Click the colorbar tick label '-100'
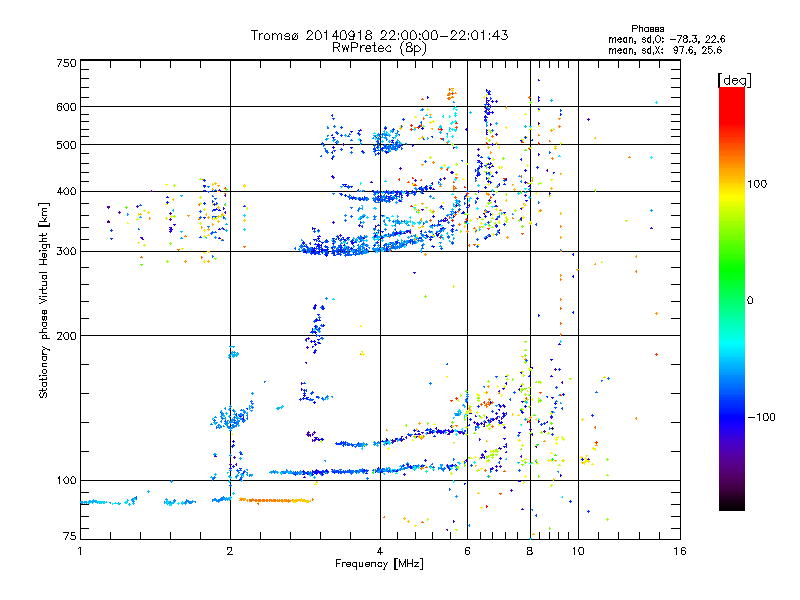This screenshot has width=800, height=600. pos(762,417)
